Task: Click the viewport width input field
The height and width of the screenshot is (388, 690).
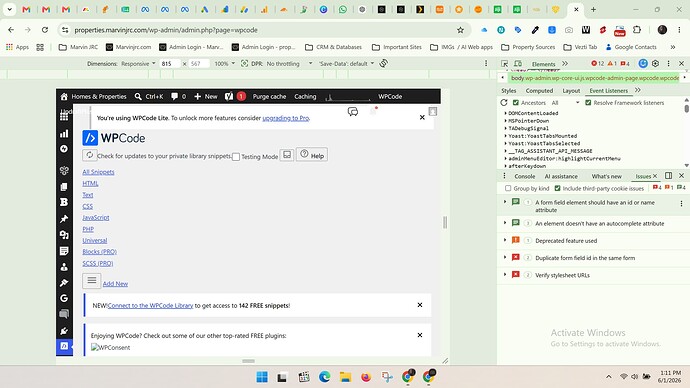Action: 170,64
